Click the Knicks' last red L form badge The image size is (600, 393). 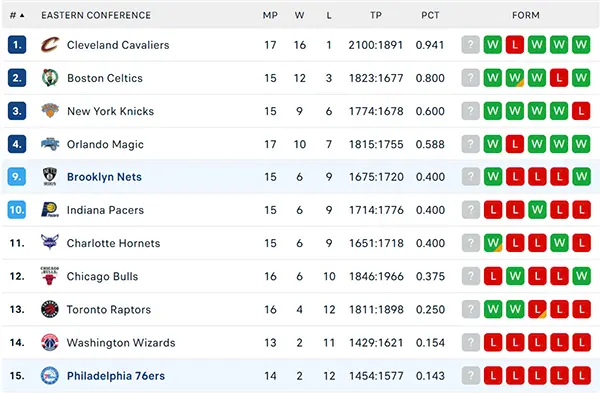[581, 111]
